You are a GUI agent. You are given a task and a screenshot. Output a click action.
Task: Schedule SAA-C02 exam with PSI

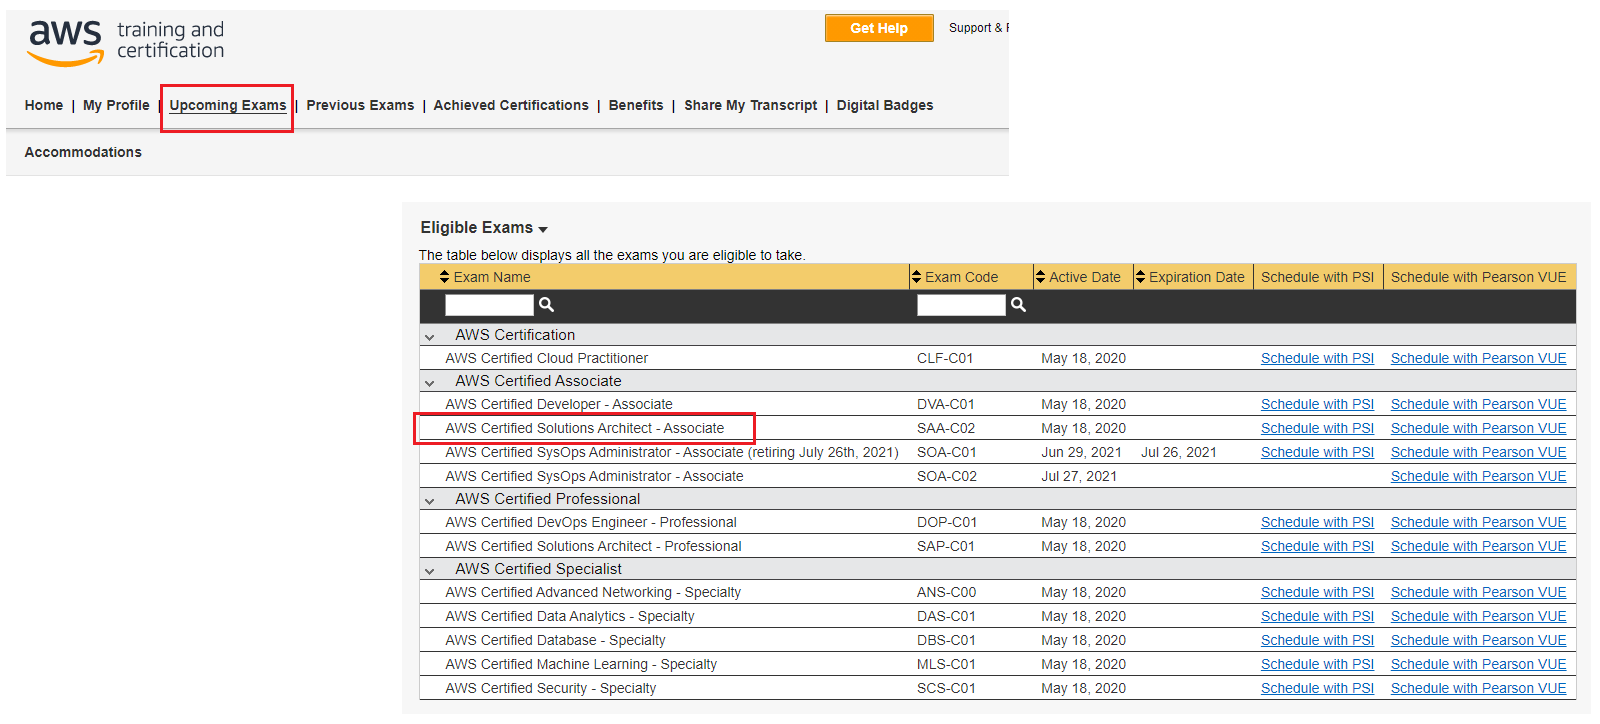pyautogui.click(x=1317, y=428)
